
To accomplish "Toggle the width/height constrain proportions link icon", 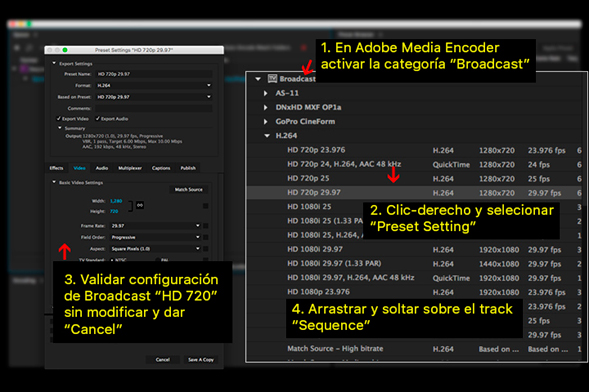I will pos(140,205).
